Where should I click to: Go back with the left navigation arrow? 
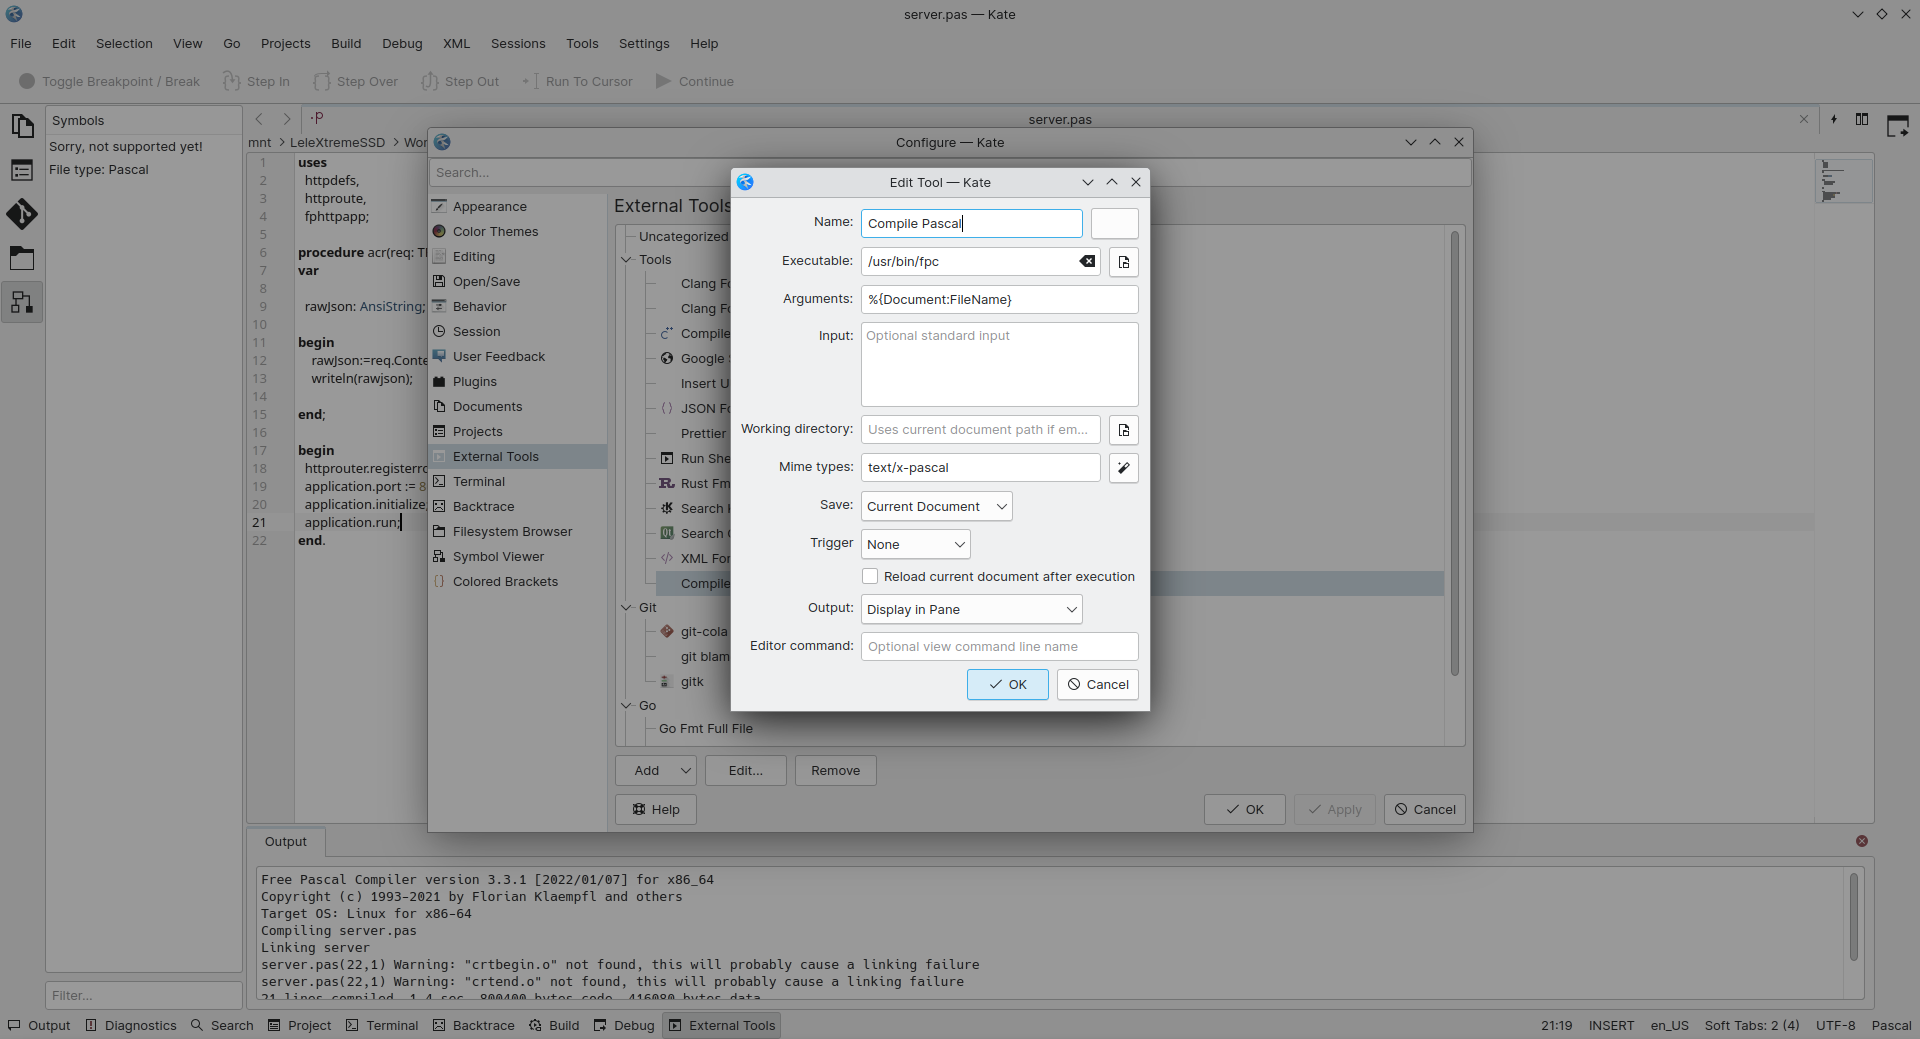pyautogui.click(x=259, y=119)
